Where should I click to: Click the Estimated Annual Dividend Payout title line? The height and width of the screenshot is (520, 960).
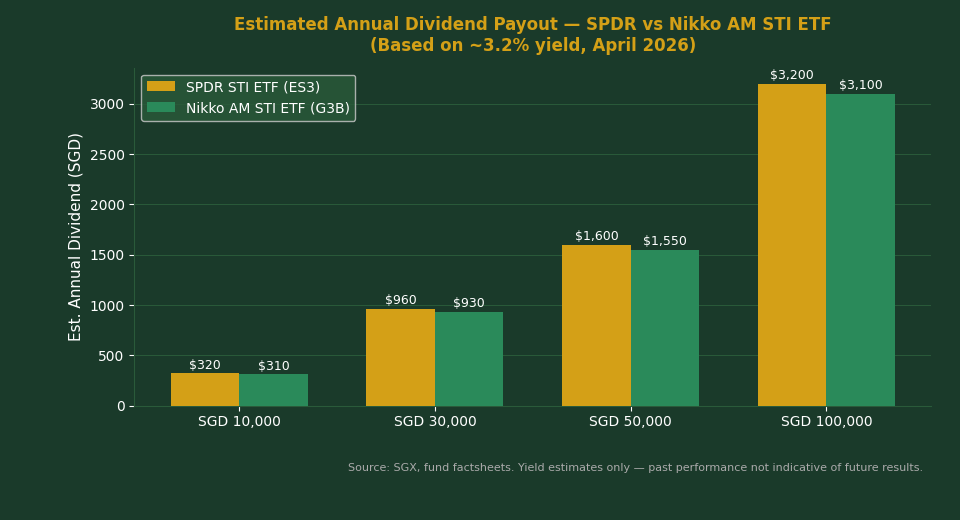(x=533, y=24)
